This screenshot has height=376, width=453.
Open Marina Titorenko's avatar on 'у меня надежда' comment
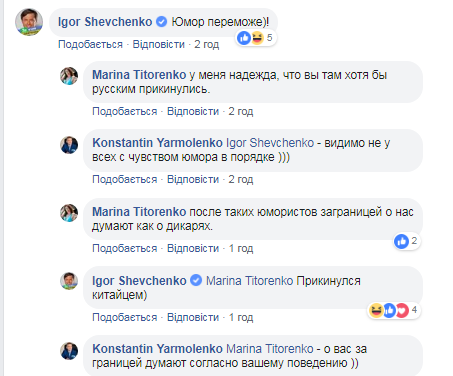pos(69,76)
